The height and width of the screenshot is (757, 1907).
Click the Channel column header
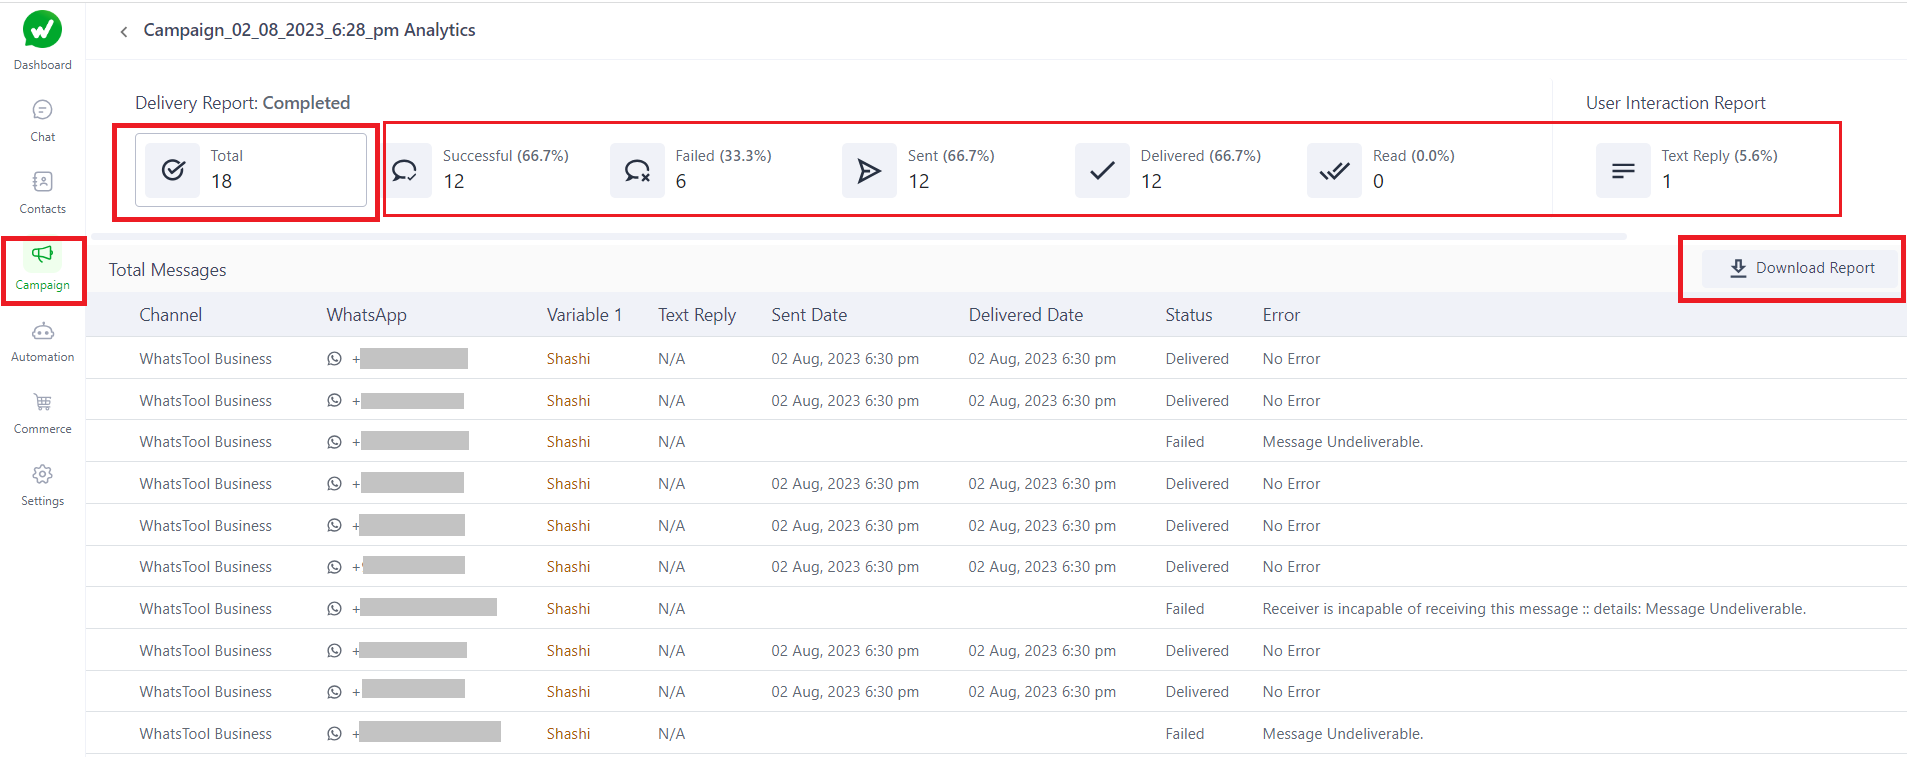point(170,315)
